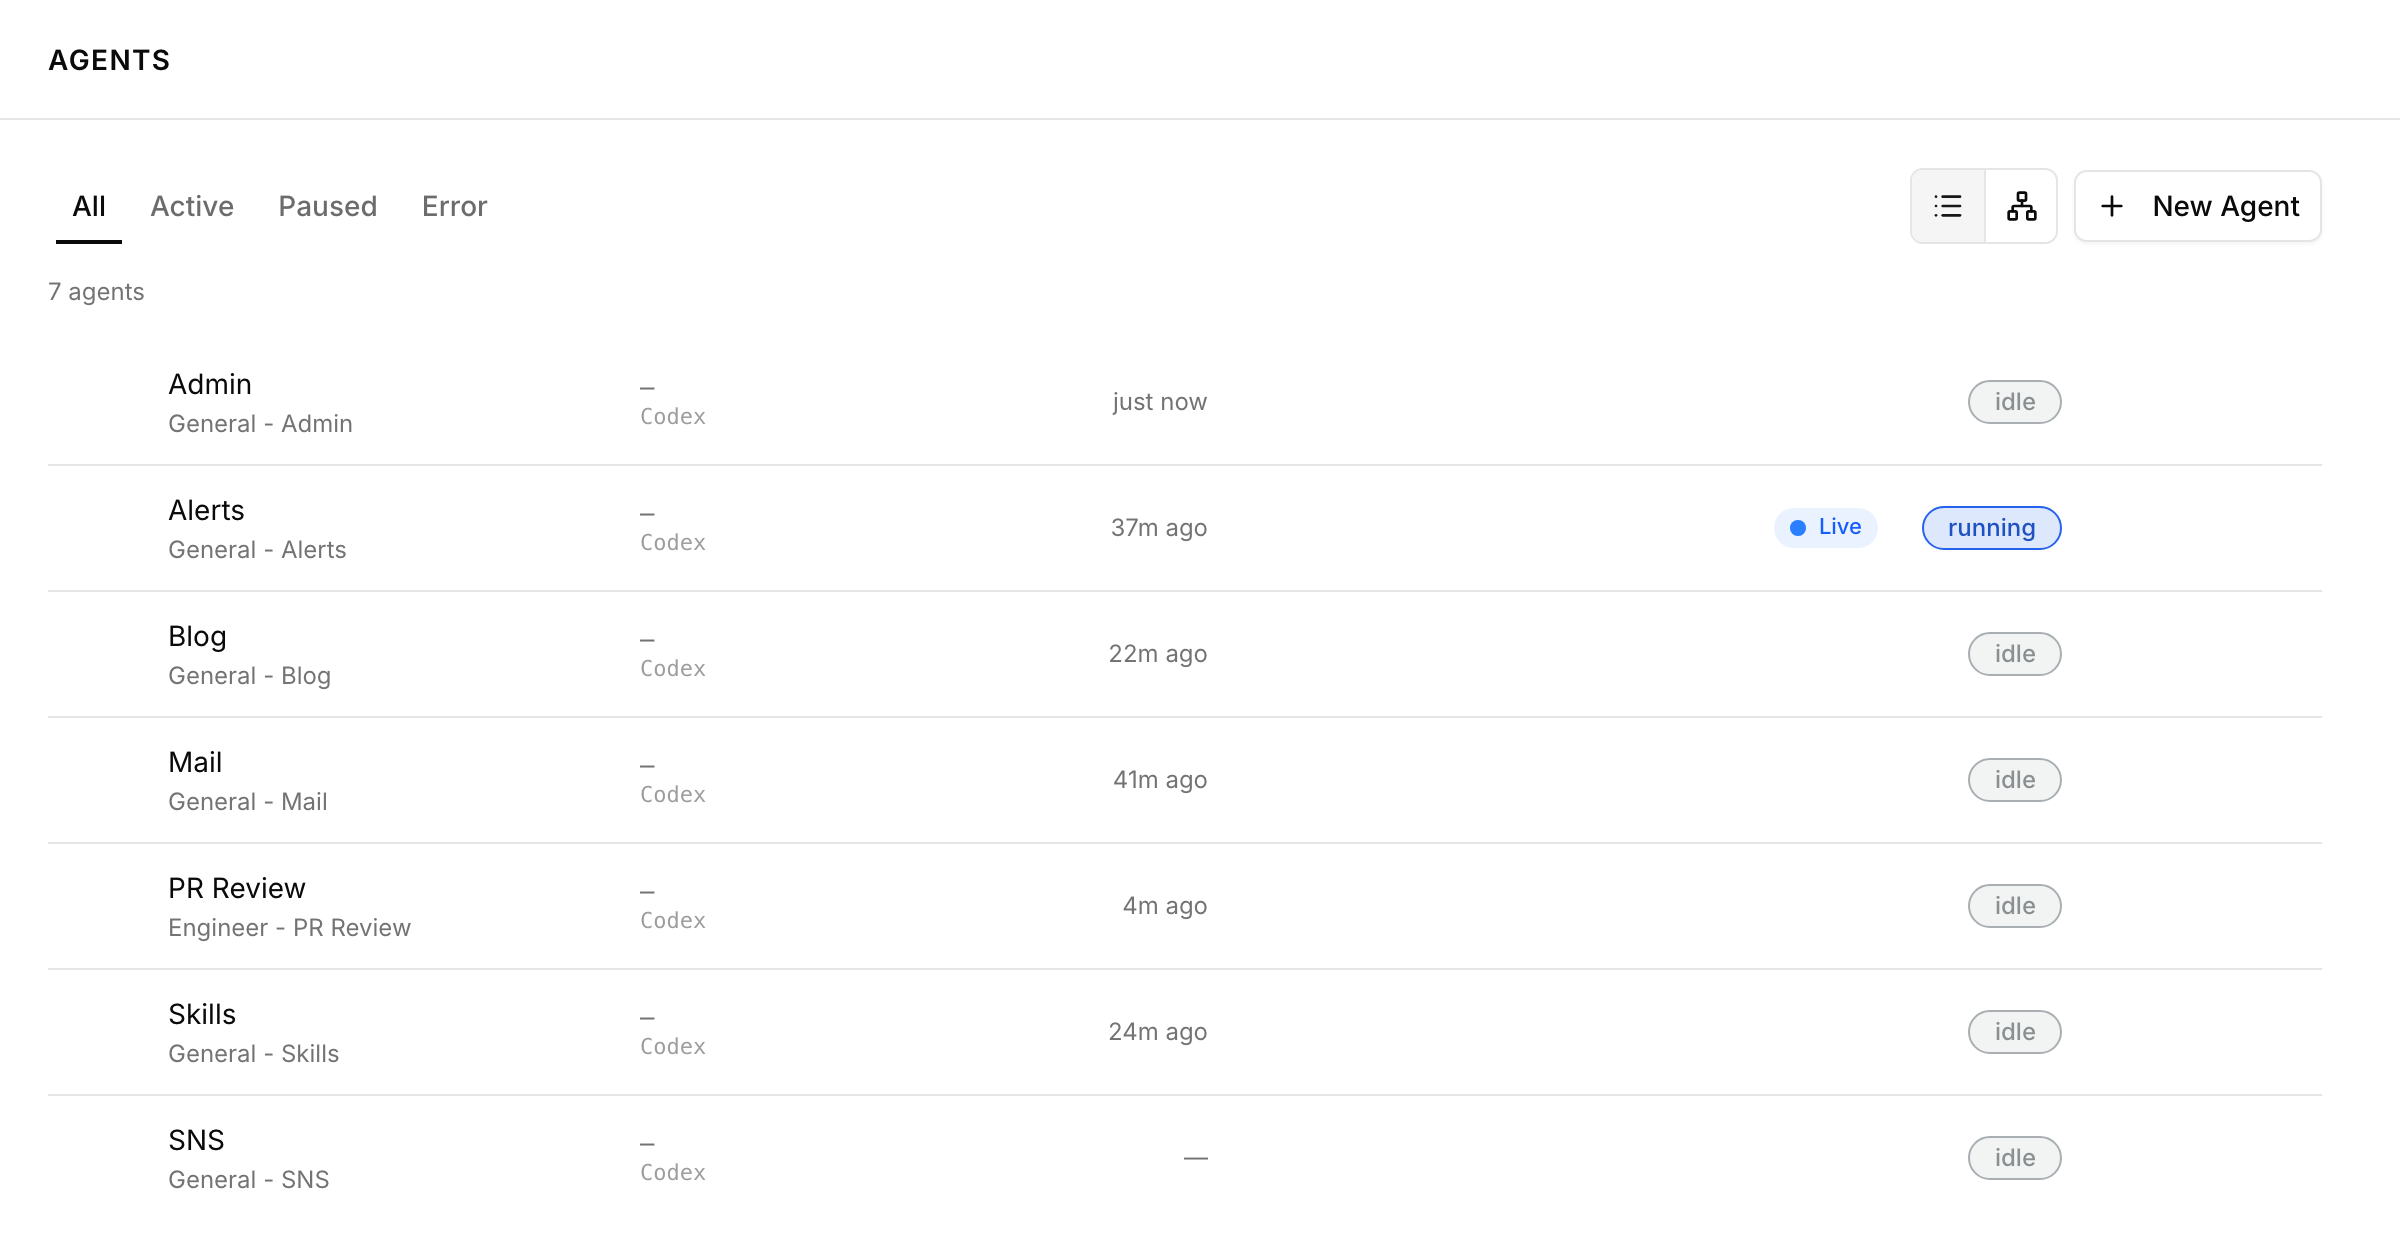Select the Skills agent name
Image resolution: width=2400 pixels, height=1250 pixels.
pyautogui.click(x=202, y=1014)
